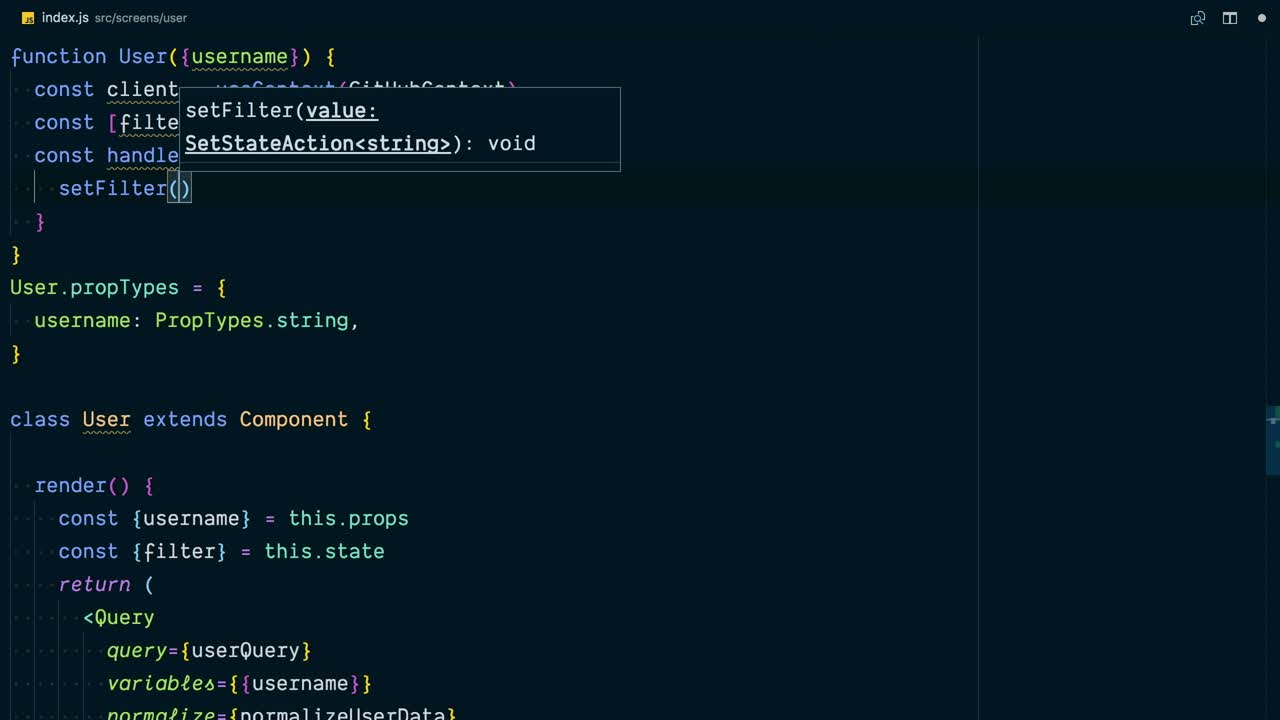Click User.propTypes in the code
This screenshot has height=720, width=1280.
95,288
